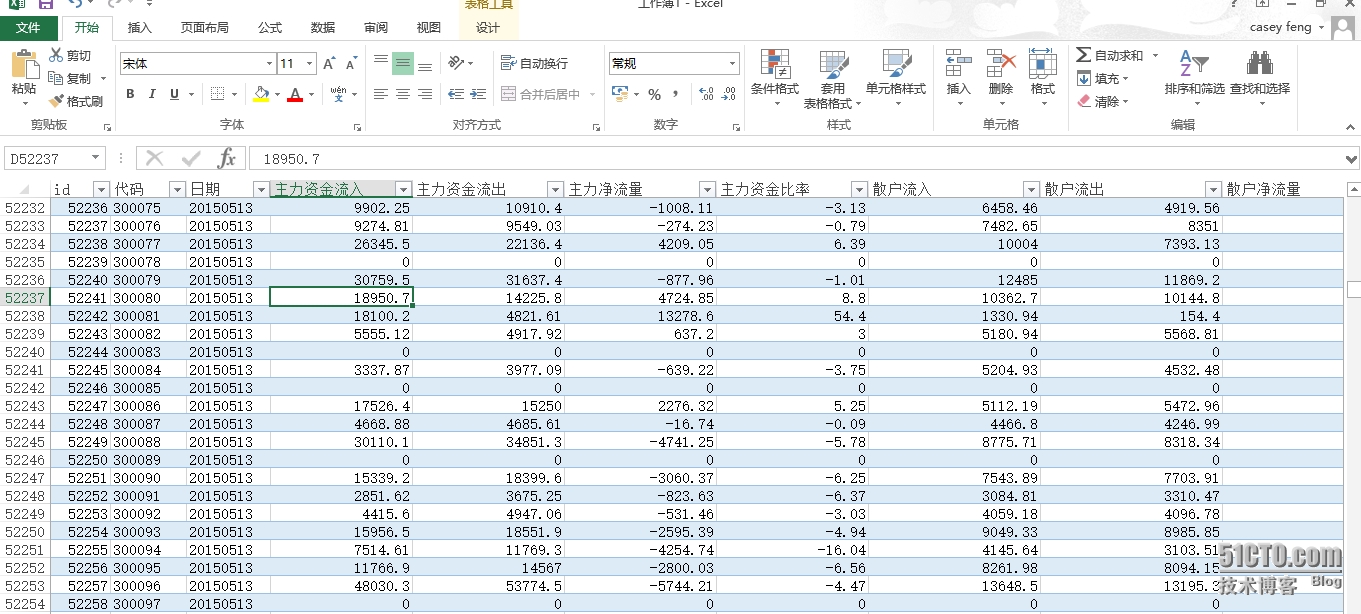
Task: Open the font size dropdown
Action: coord(309,64)
